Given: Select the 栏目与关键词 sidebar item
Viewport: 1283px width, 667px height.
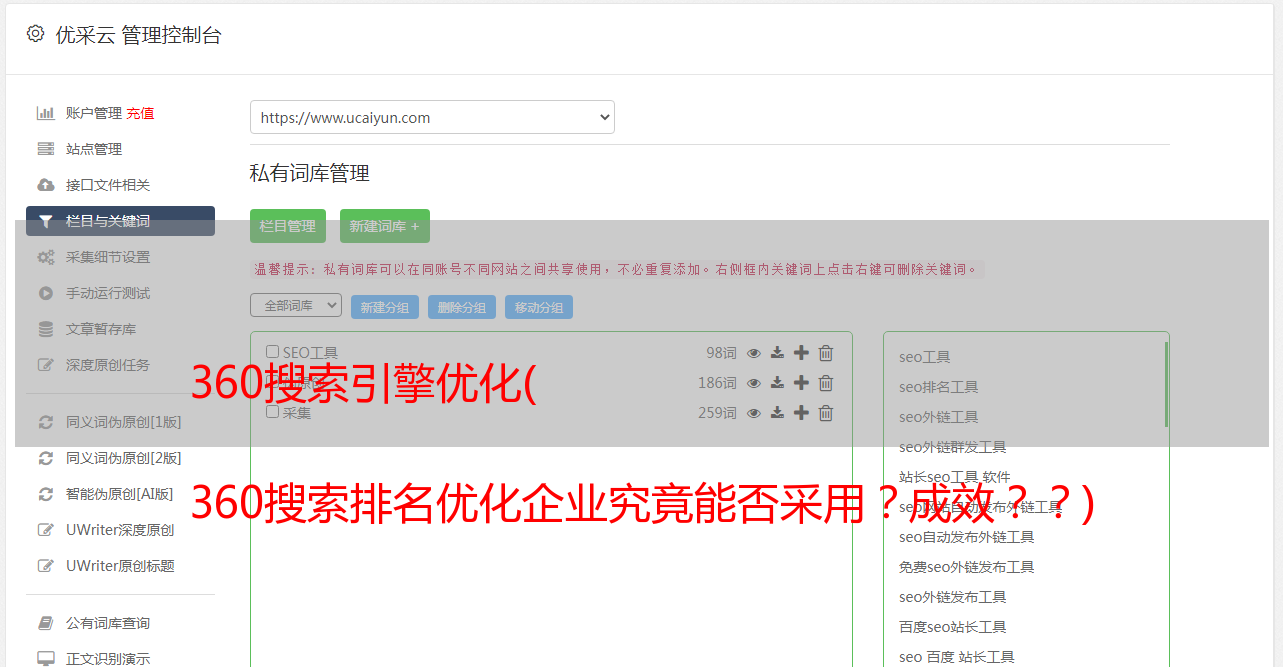Looking at the screenshot, I should (x=120, y=221).
